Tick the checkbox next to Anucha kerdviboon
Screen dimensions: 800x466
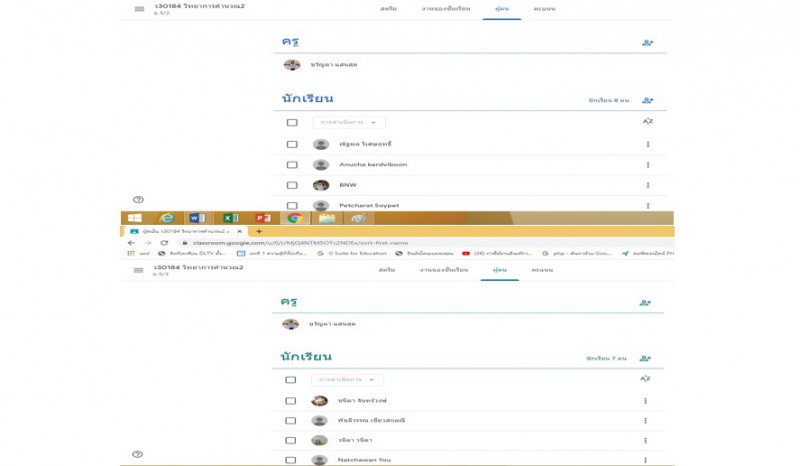click(x=292, y=165)
